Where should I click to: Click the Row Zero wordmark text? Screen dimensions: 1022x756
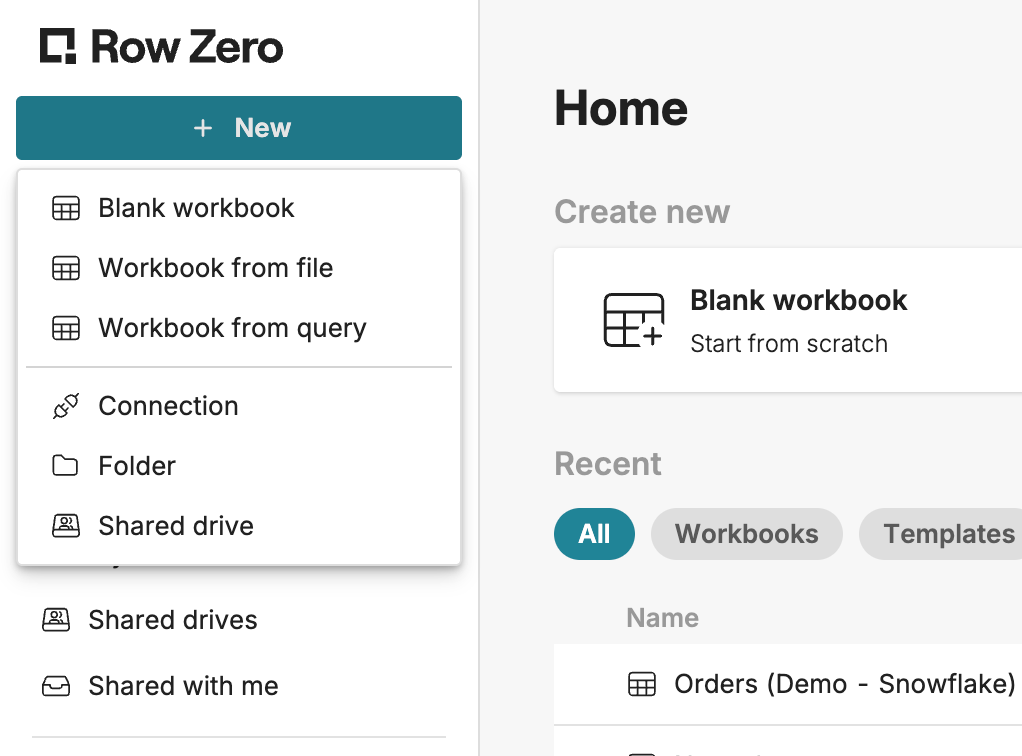187,47
